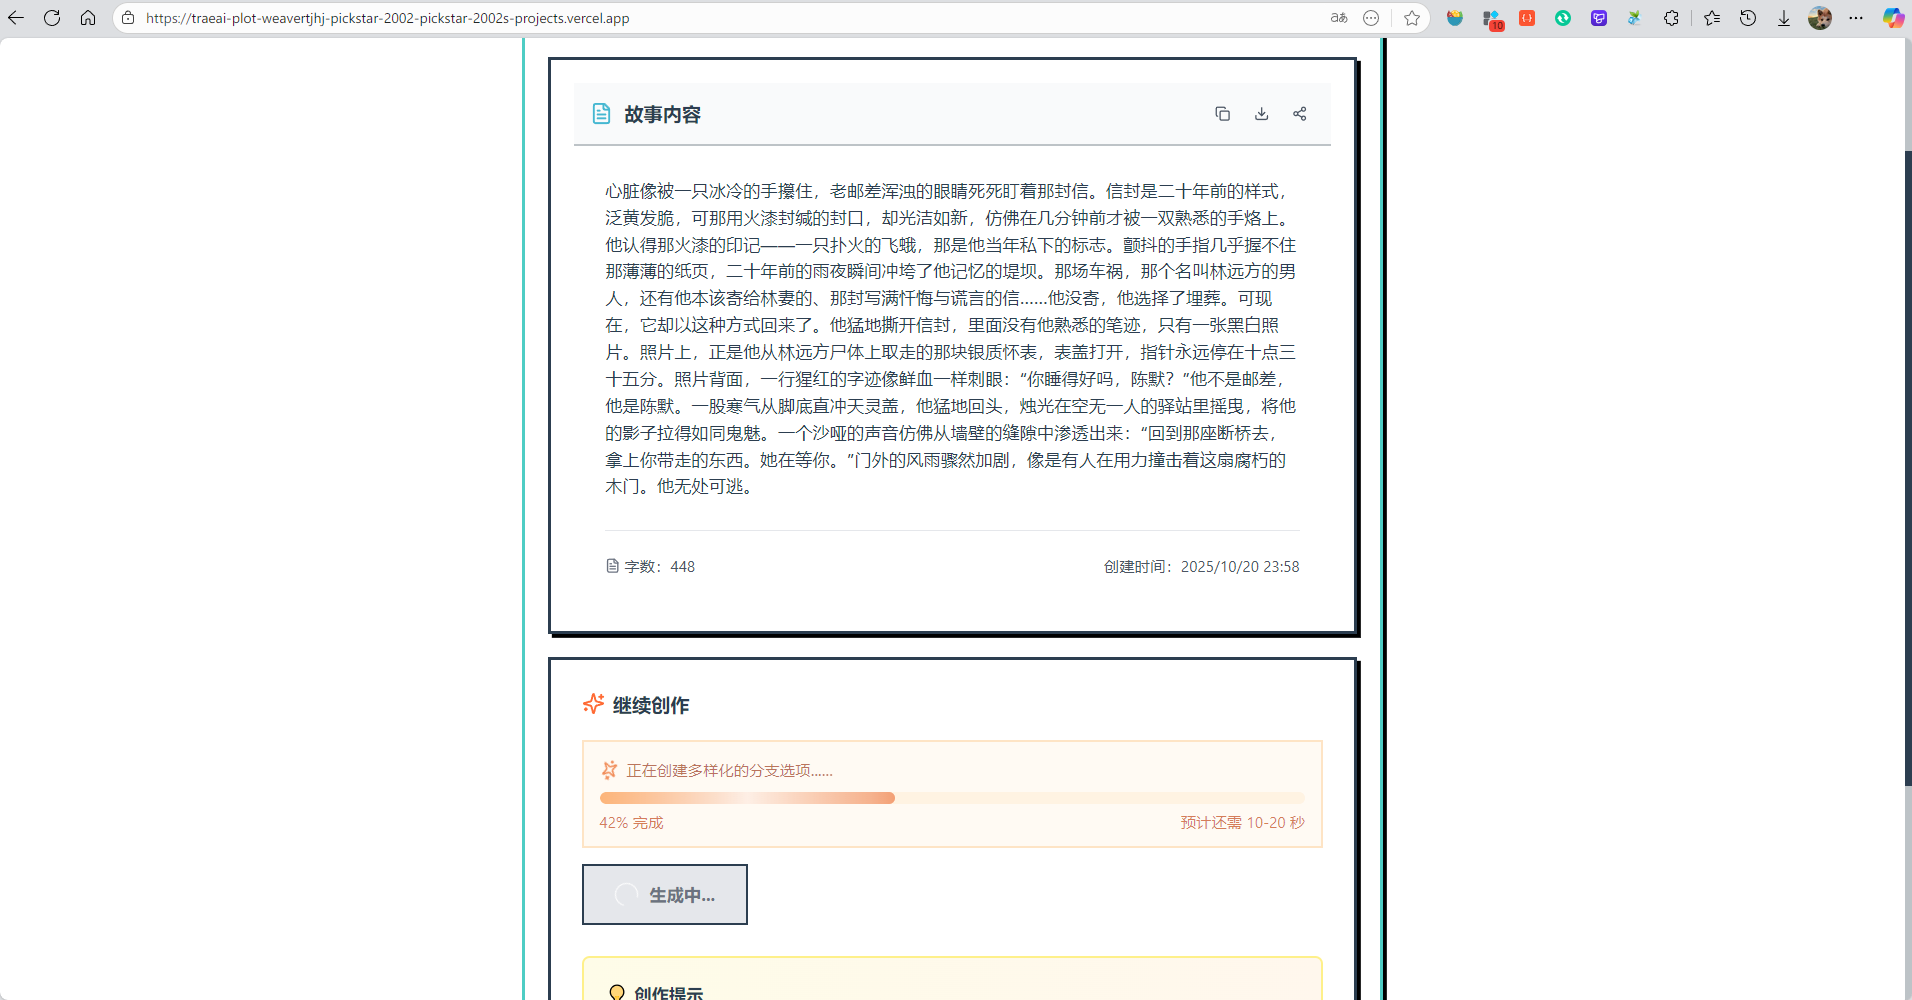Screen dimensions: 1912x1000
Task: Click the document icon beside 故事内容 heading
Action: tap(600, 113)
